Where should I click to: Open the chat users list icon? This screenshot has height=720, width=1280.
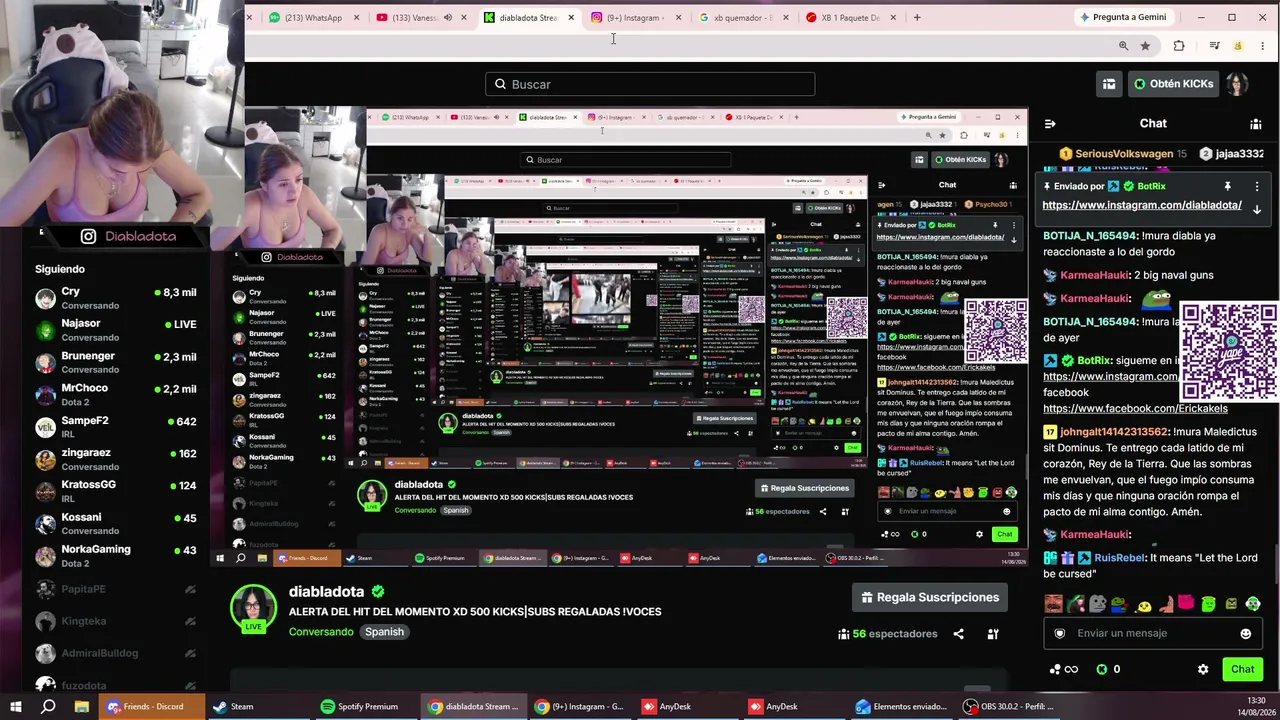point(1255,124)
